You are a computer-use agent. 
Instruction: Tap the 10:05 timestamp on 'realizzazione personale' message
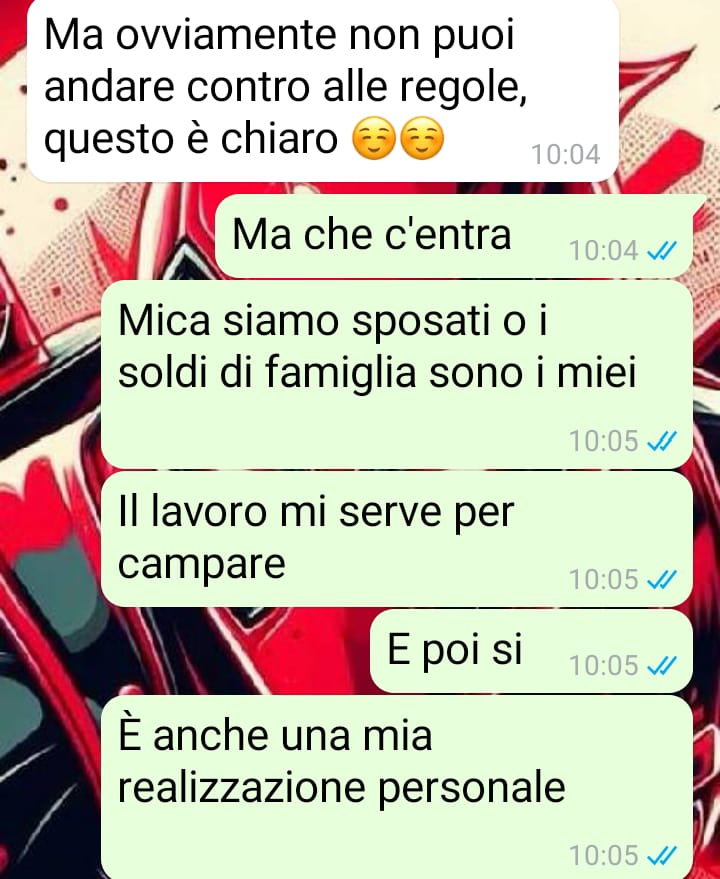[604, 856]
